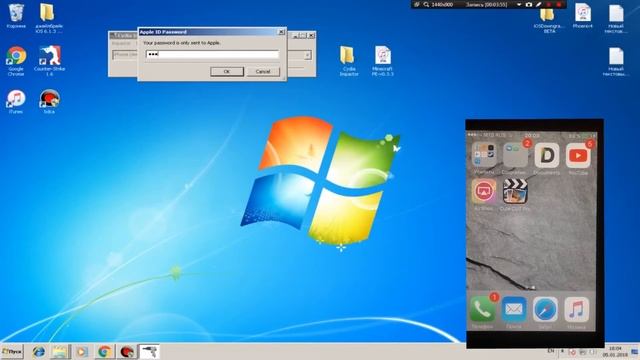Image resolution: width=640 pixels, height=360 pixels.
Task: Tap Safari in the iPhone dock
Action: [x=545, y=309]
